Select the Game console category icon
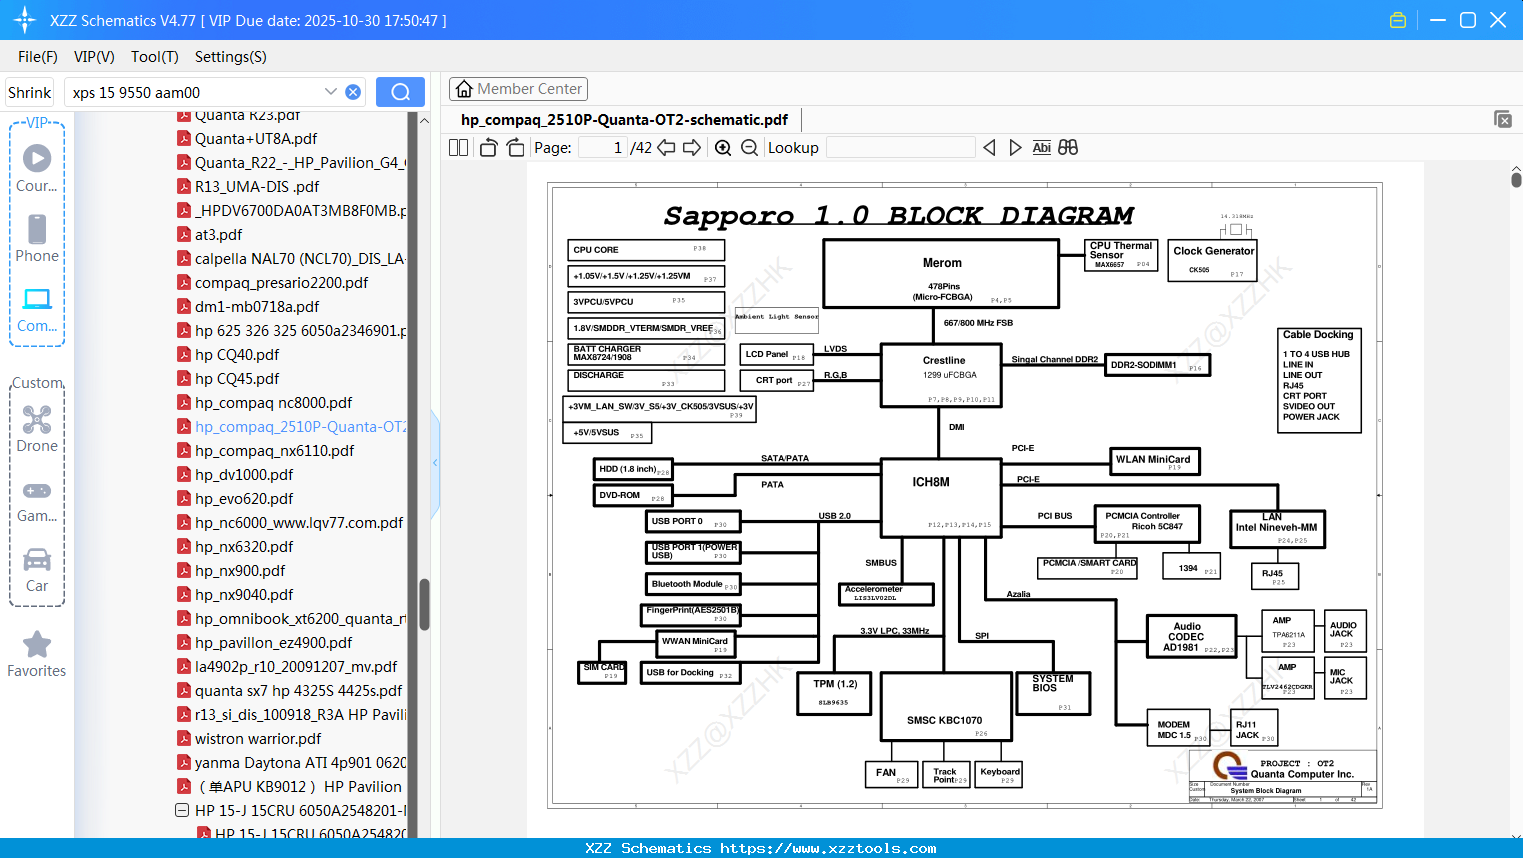 tap(37, 500)
